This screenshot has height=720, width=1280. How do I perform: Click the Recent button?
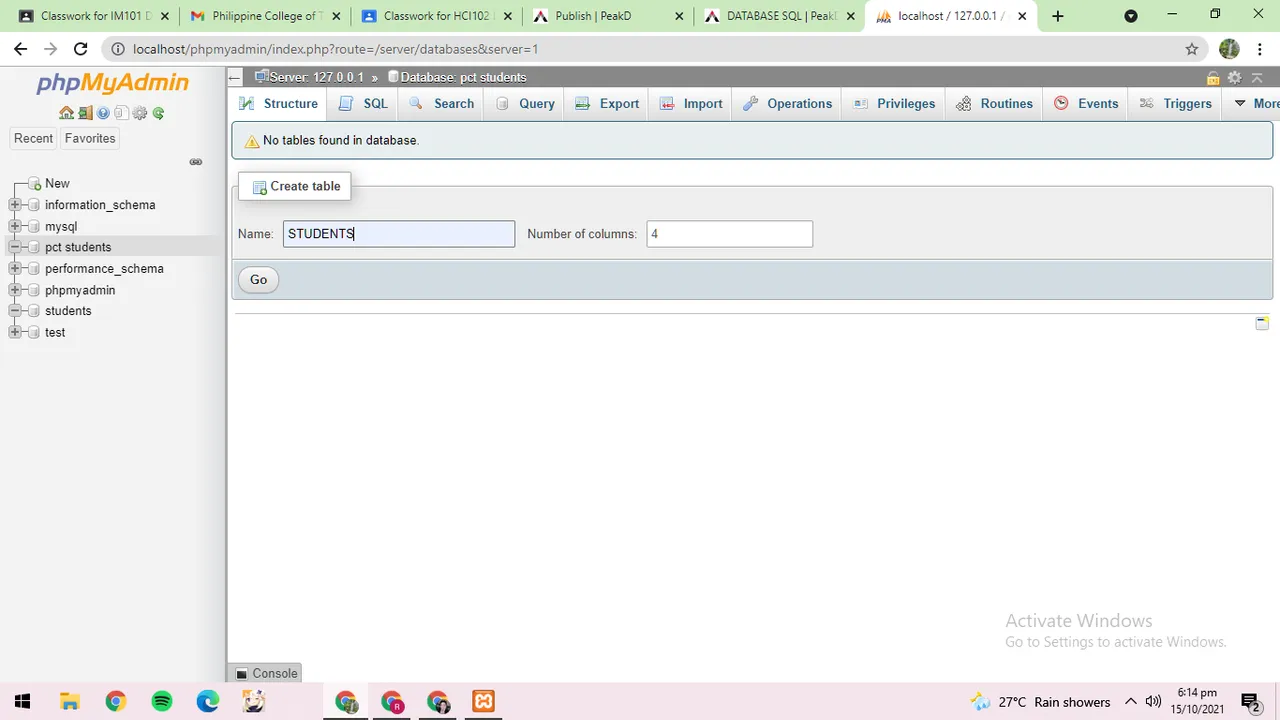click(x=33, y=139)
